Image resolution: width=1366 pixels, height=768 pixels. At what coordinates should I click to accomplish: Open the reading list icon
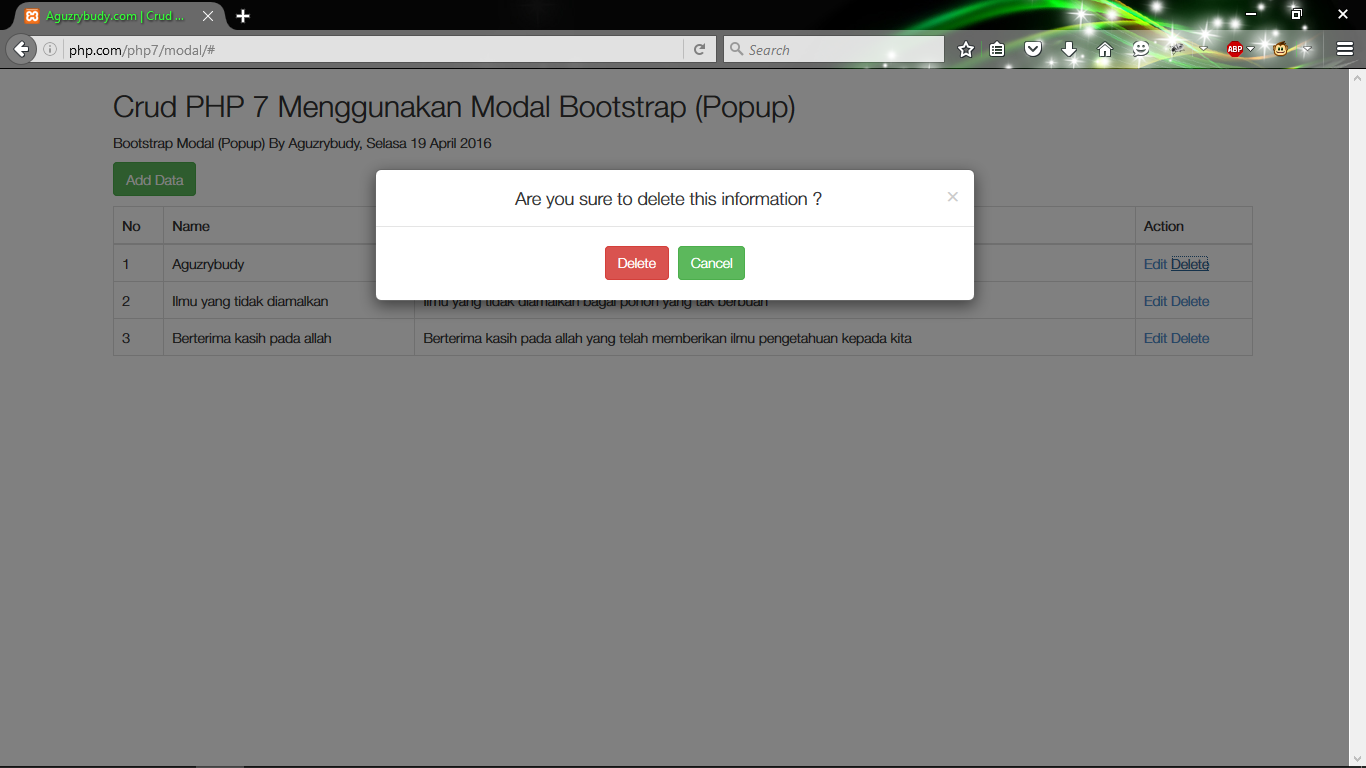coord(997,48)
